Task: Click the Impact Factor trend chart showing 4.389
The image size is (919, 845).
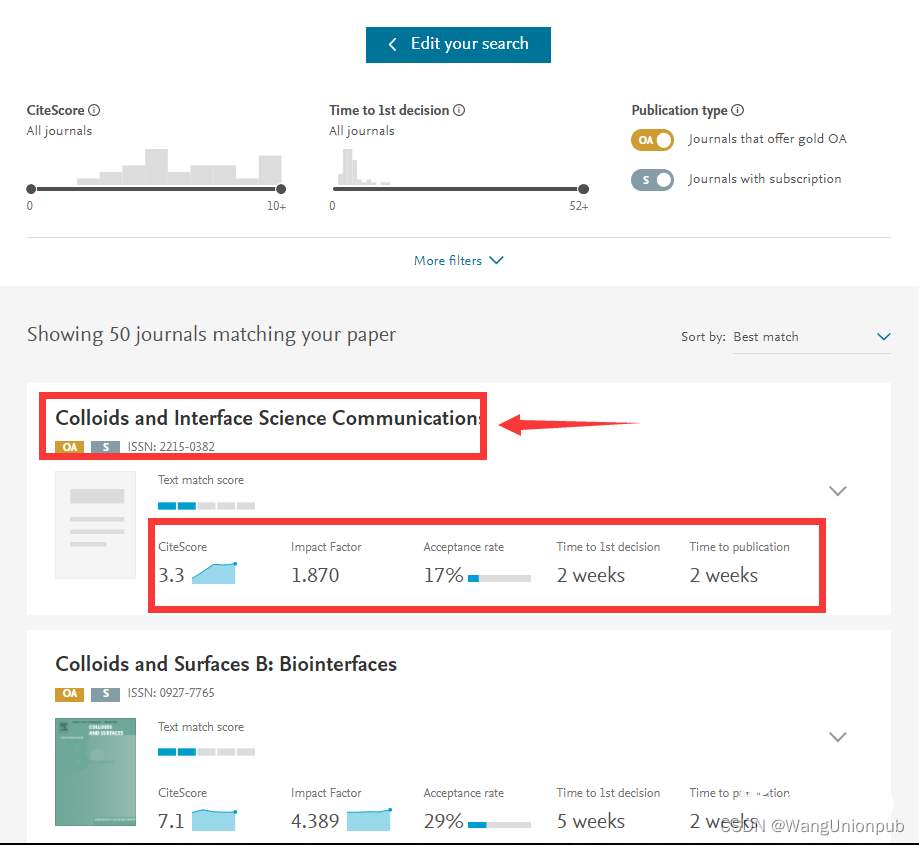Action: coord(368,820)
